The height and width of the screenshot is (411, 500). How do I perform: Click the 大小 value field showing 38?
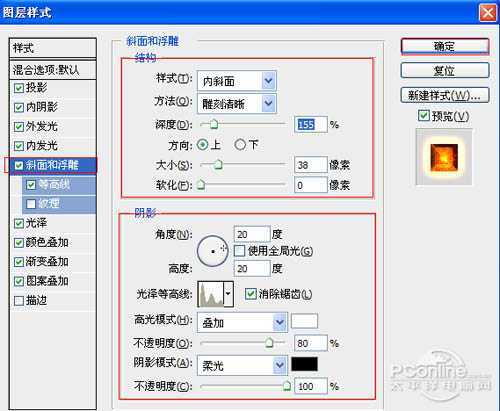click(310, 165)
